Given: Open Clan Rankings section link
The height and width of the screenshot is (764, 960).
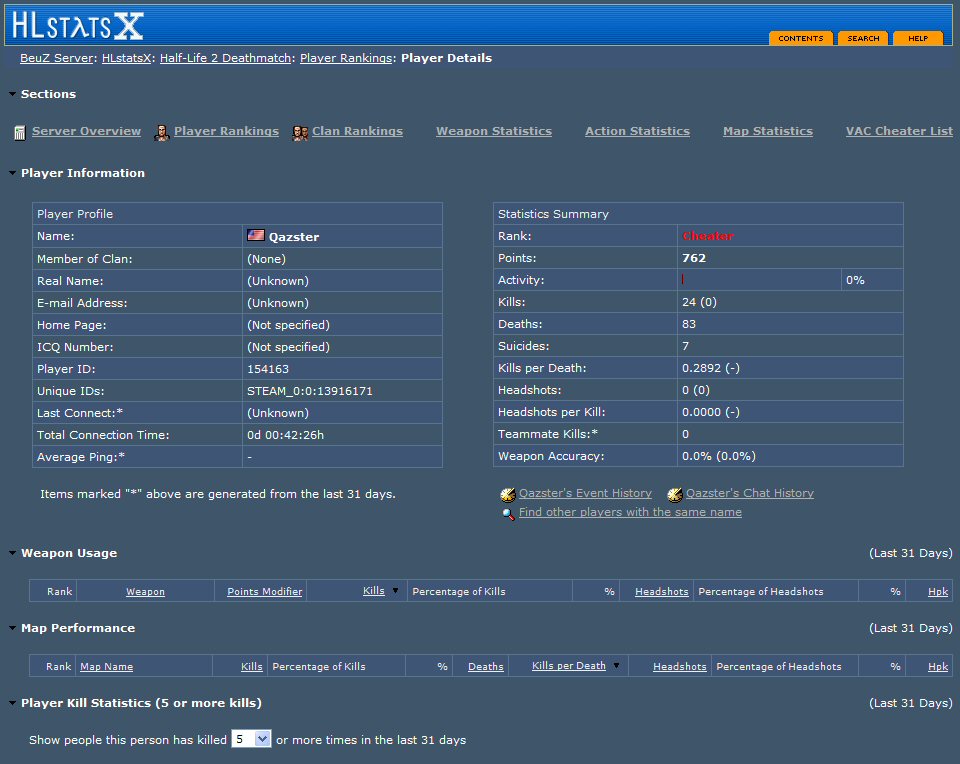Looking at the screenshot, I should click(358, 131).
